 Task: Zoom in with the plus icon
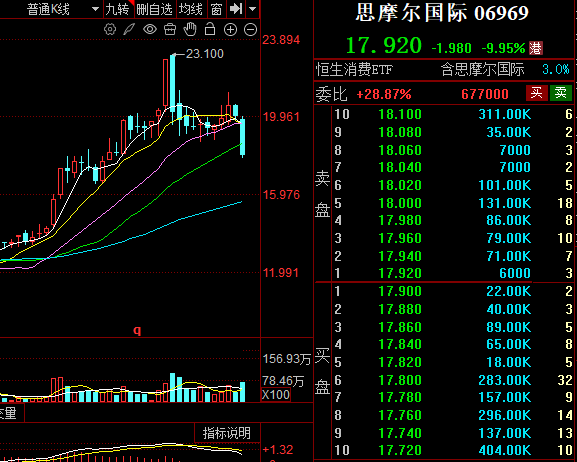click(x=230, y=29)
